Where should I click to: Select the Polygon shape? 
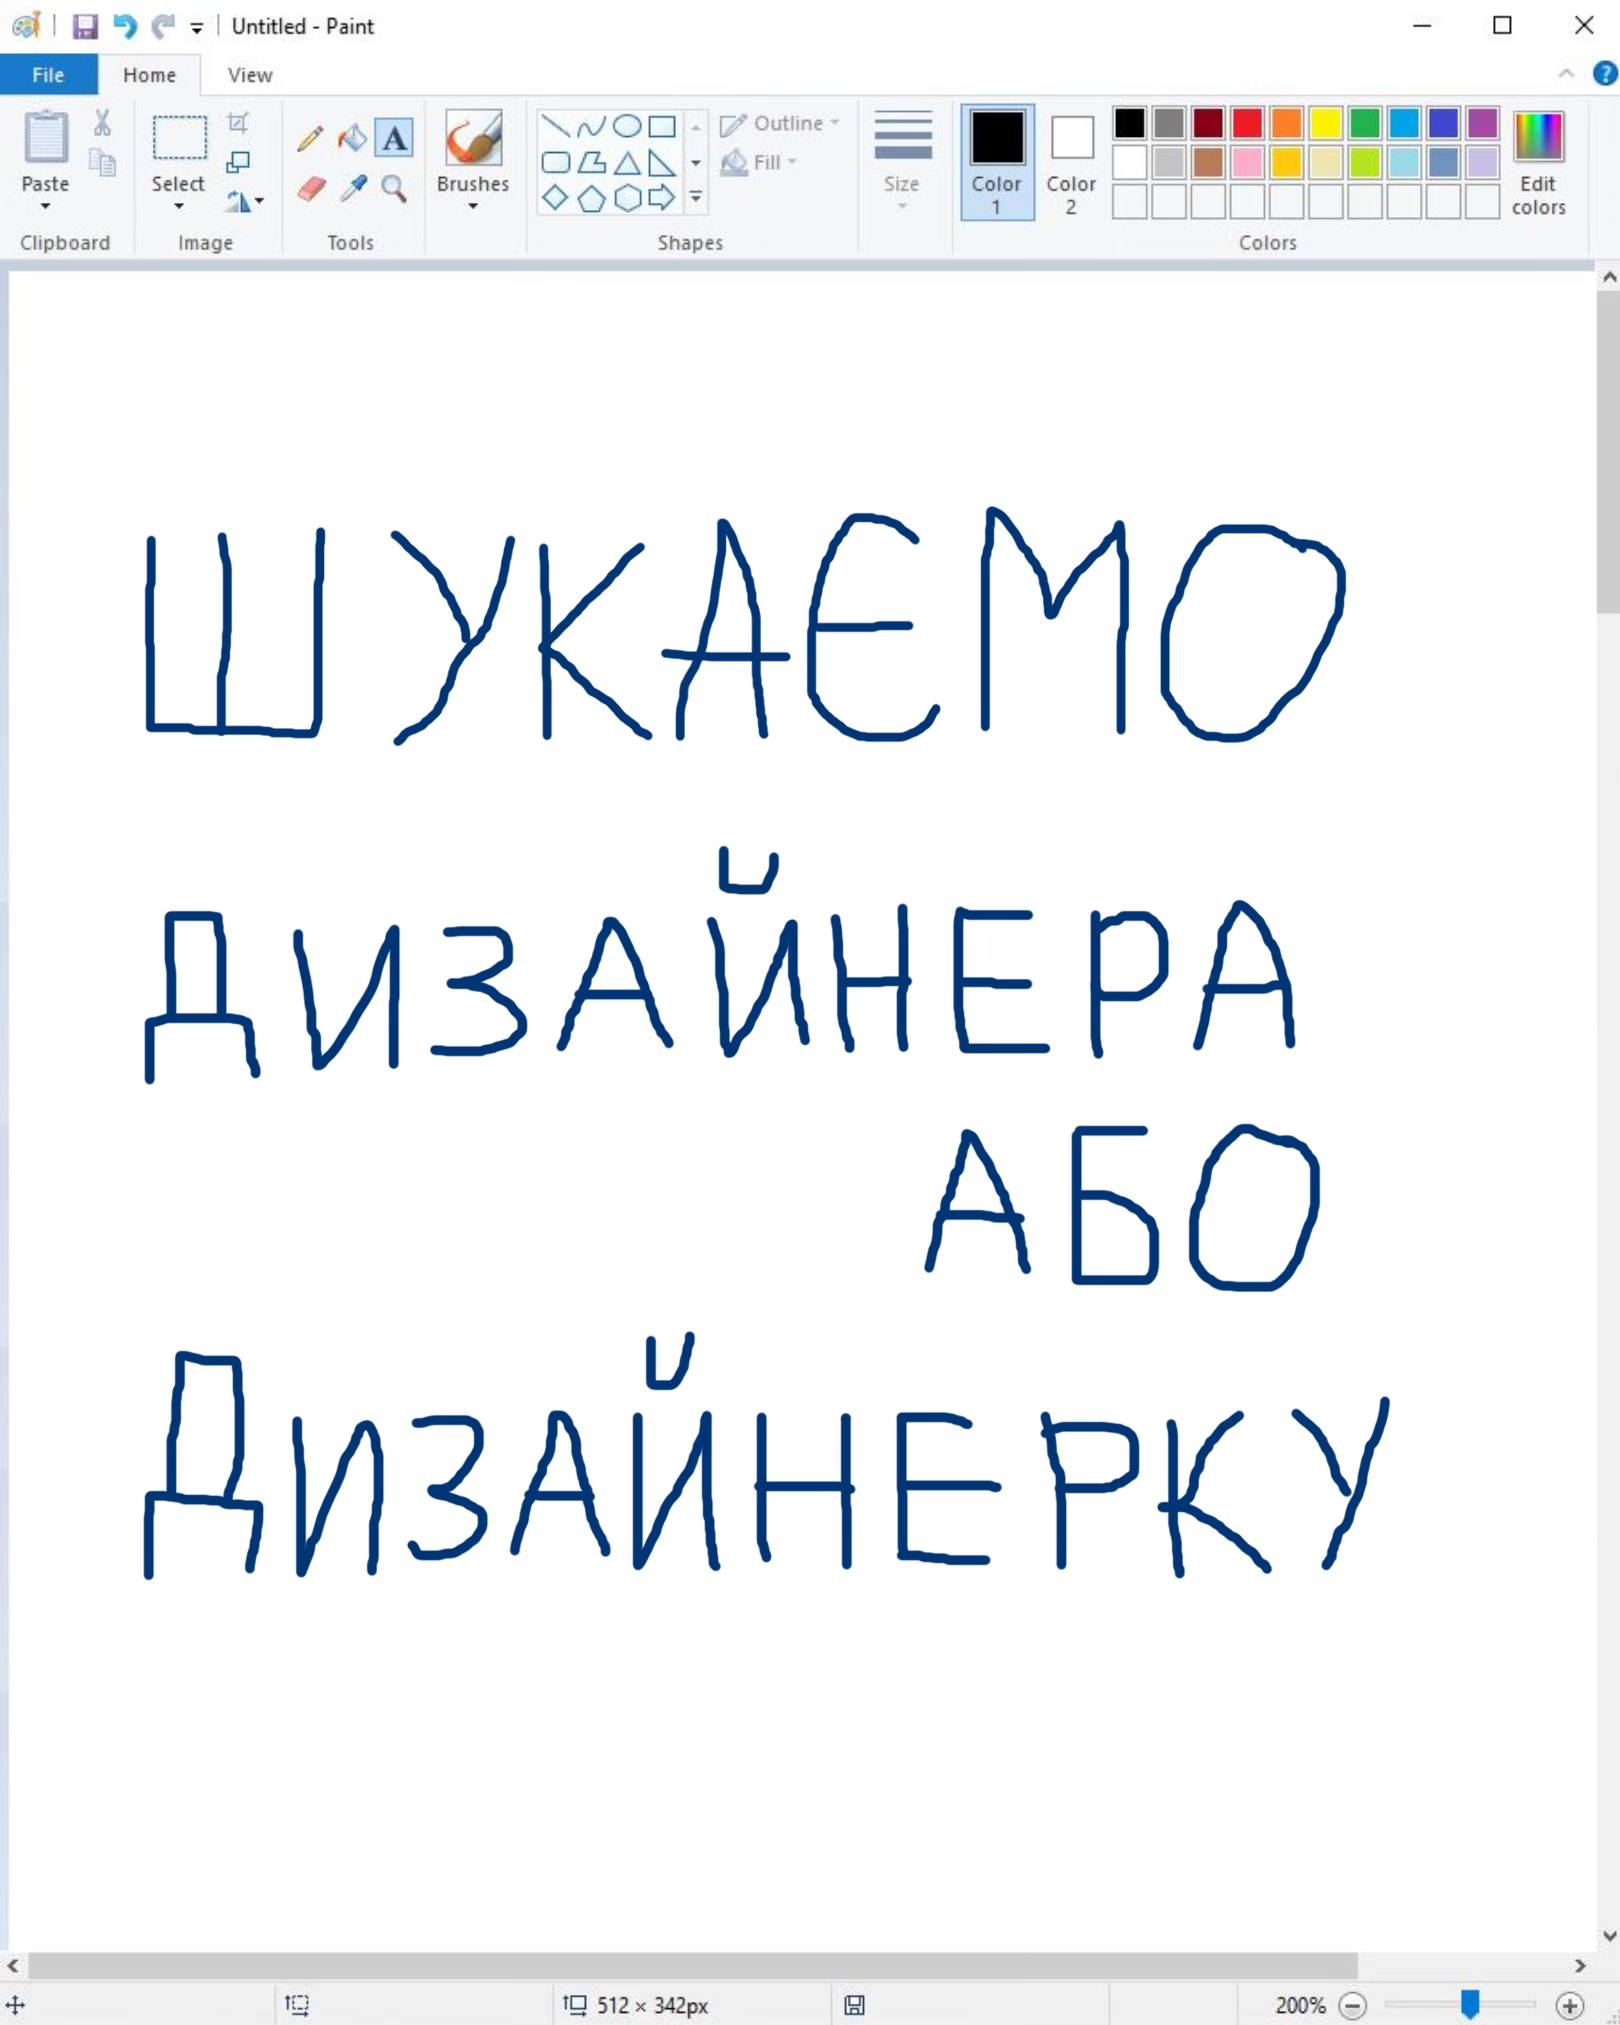click(x=591, y=162)
